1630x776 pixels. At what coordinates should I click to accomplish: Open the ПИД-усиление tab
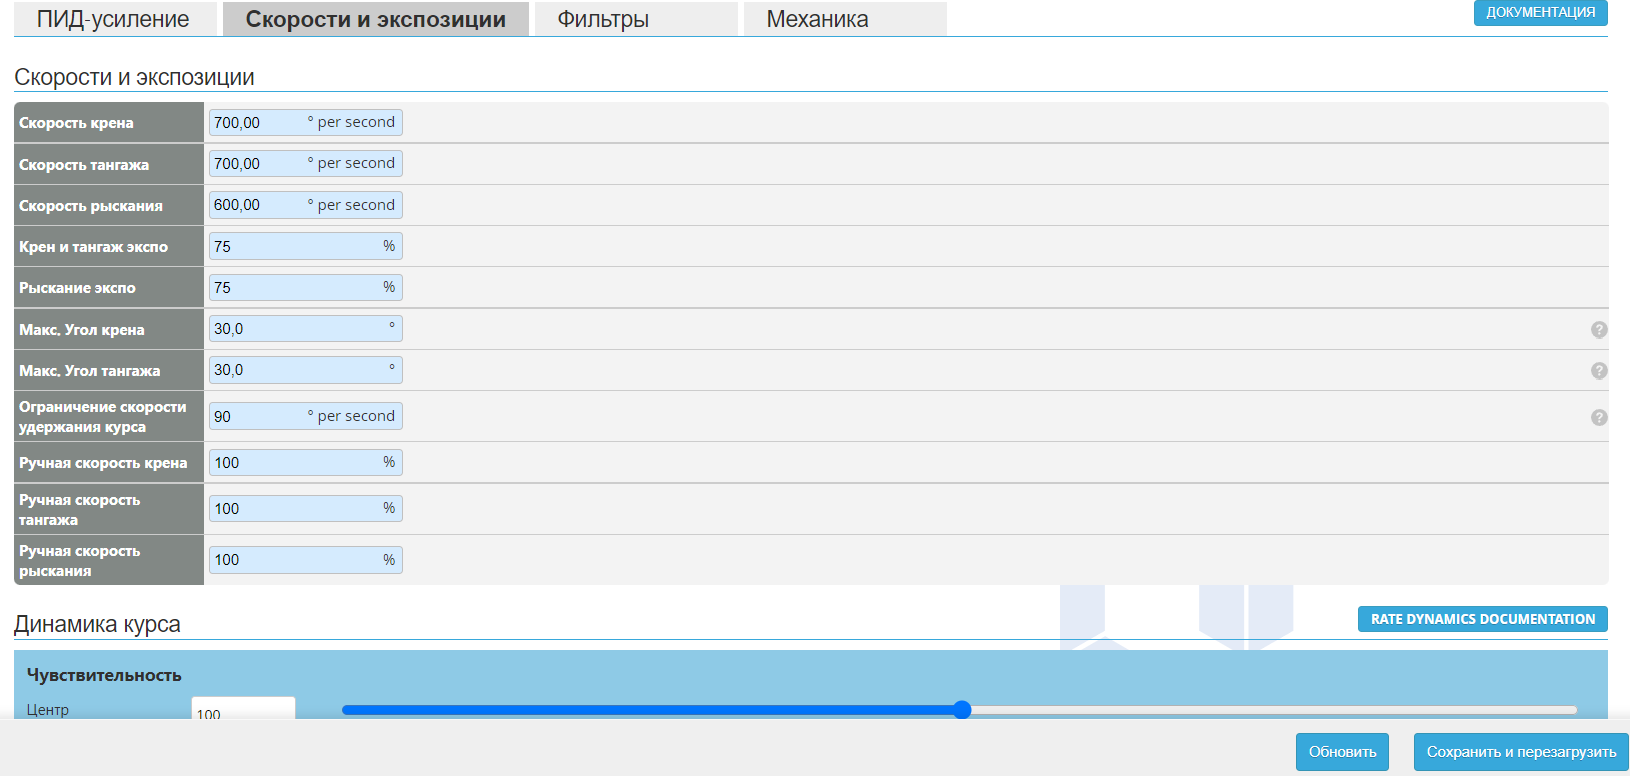point(114,19)
